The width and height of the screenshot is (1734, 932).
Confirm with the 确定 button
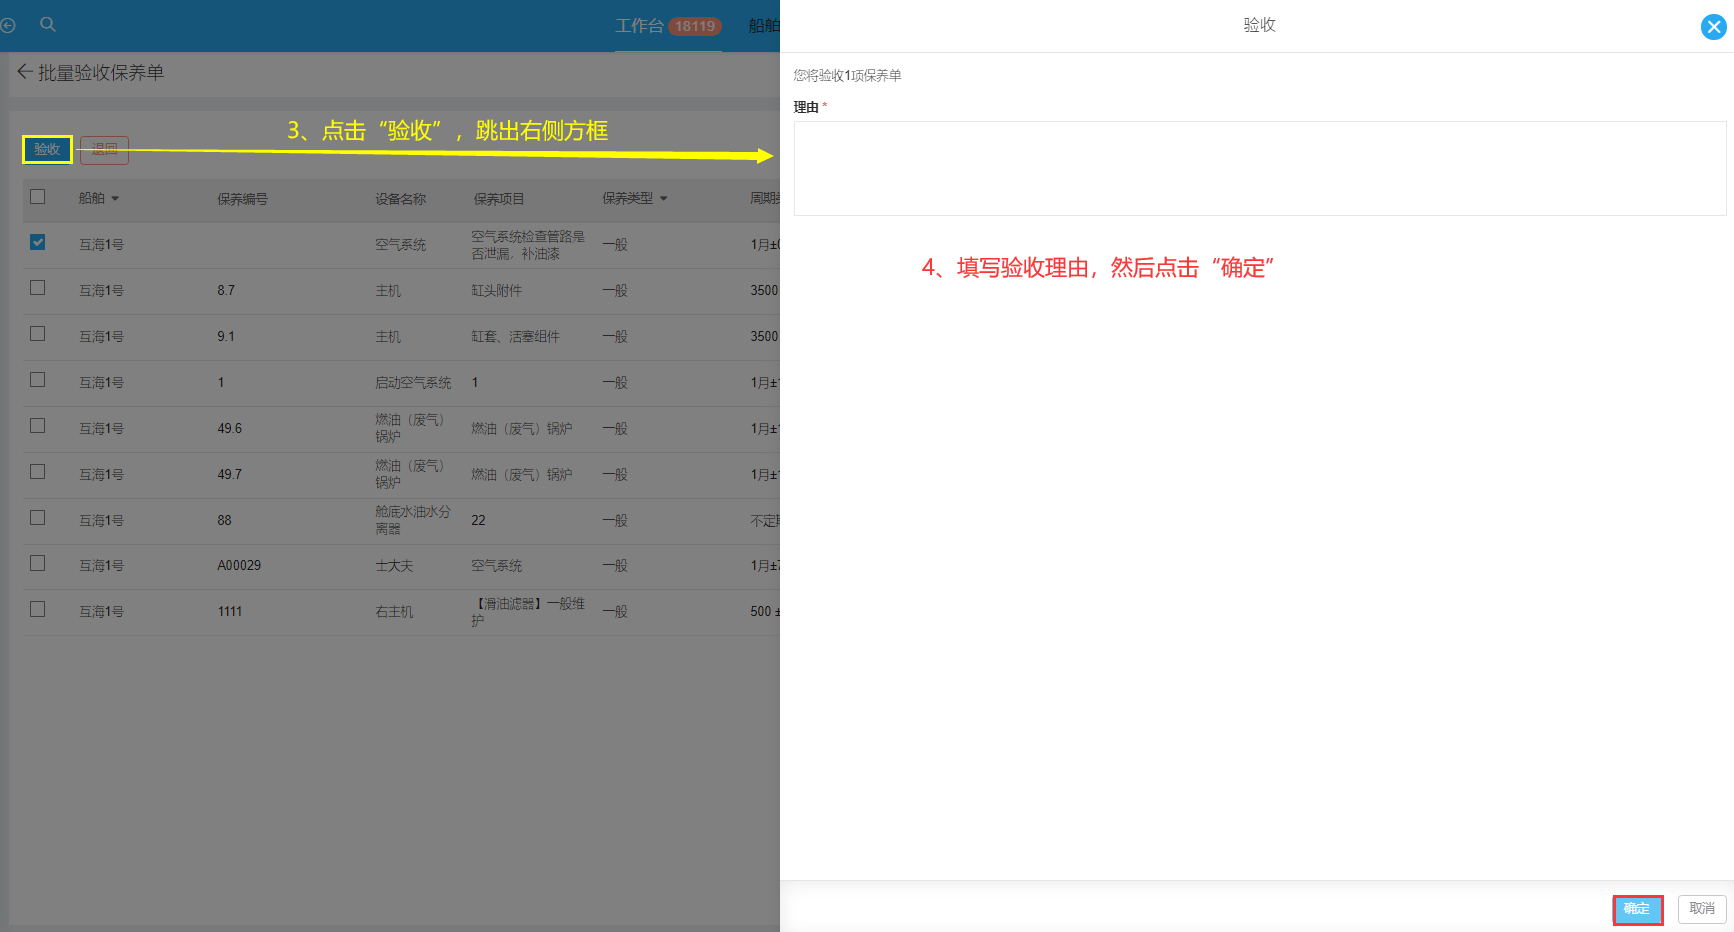(x=1637, y=909)
